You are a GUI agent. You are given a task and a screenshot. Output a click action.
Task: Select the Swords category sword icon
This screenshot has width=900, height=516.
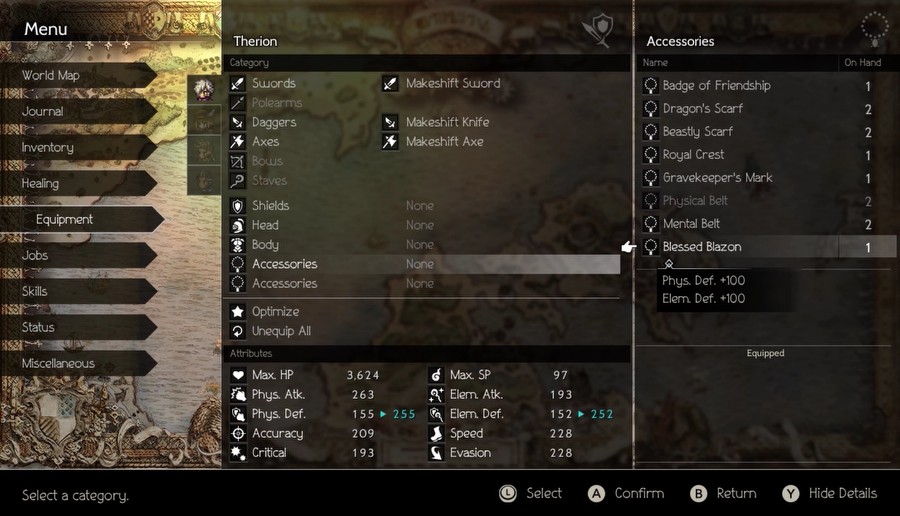pyautogui.click(x=238, y=83)
